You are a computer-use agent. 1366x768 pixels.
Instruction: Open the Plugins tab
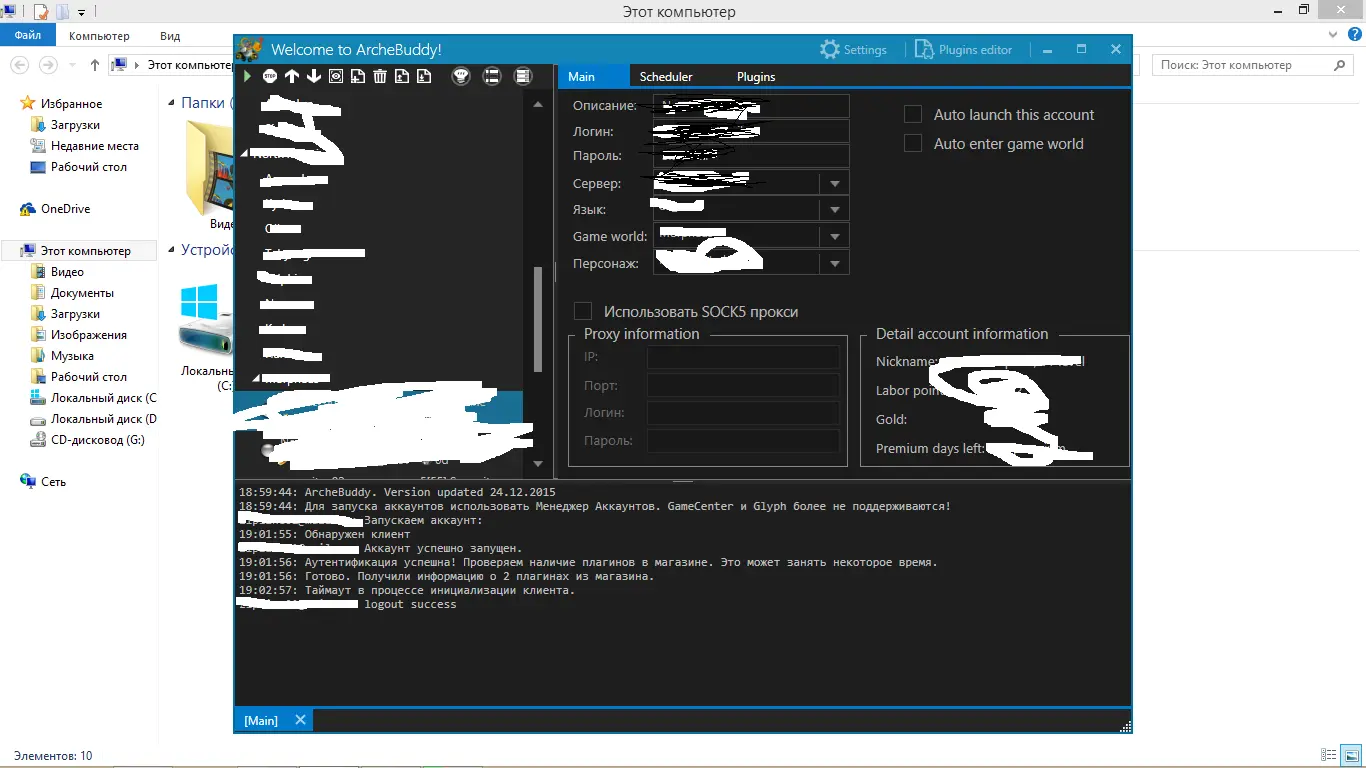(756, 77)
